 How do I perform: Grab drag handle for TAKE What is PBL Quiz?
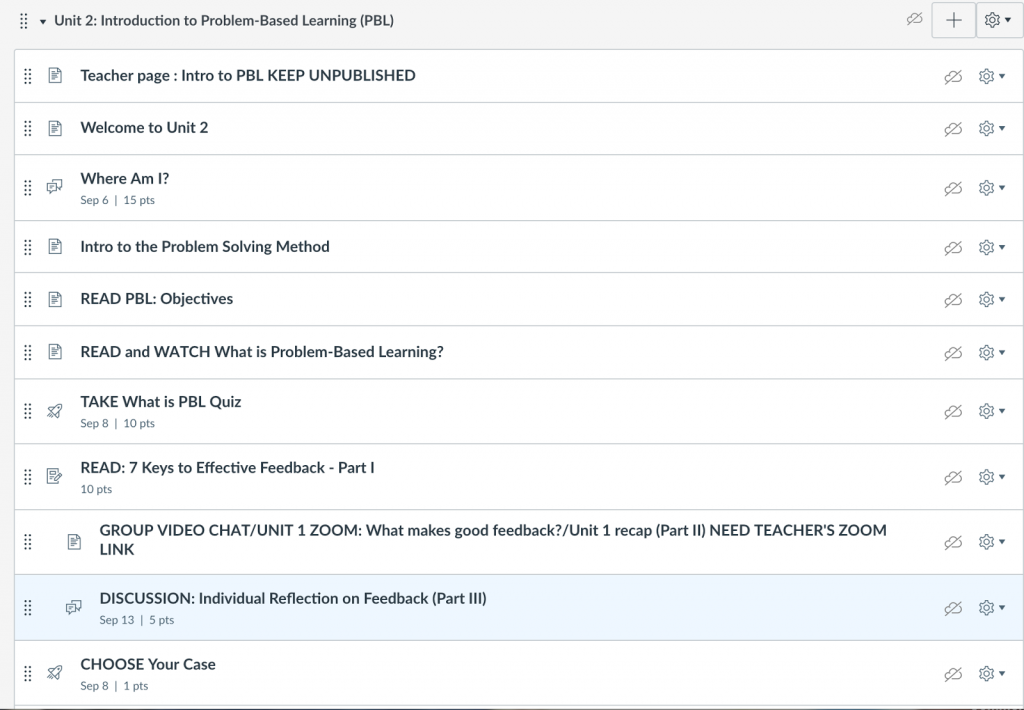(27, 411)
